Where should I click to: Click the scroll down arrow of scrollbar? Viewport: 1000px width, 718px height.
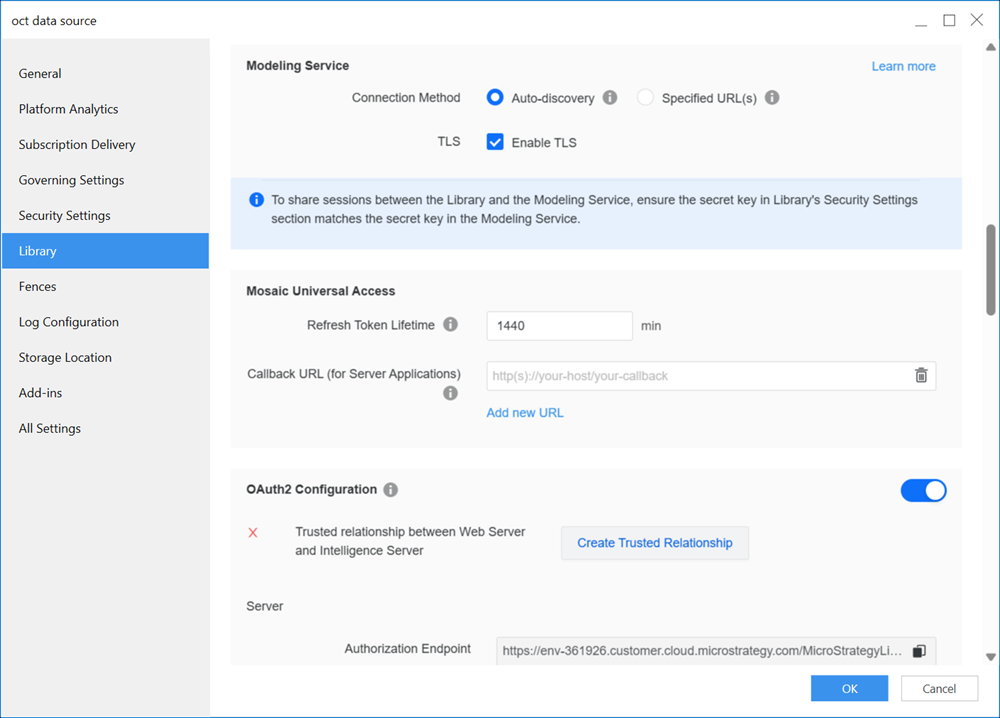pos(990,657)
